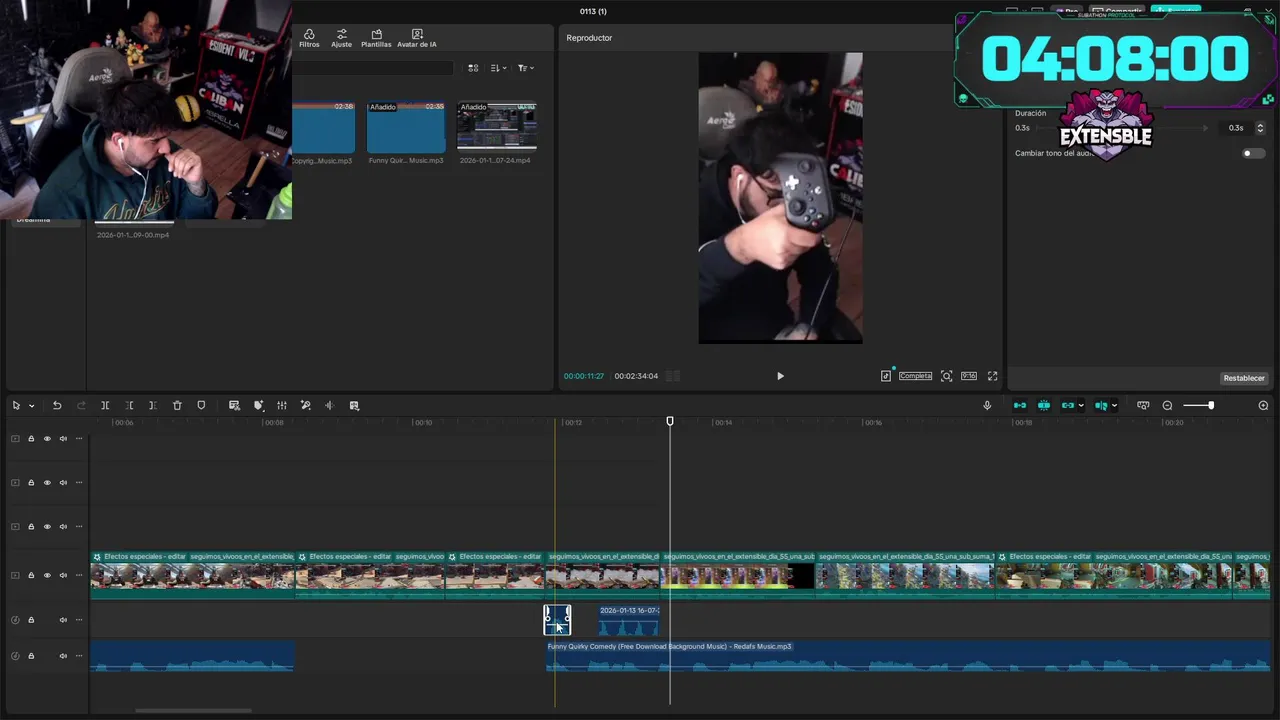Redo the last undone edit
1280x720 pixels.
pyautogui.click(x=81, y=405)
